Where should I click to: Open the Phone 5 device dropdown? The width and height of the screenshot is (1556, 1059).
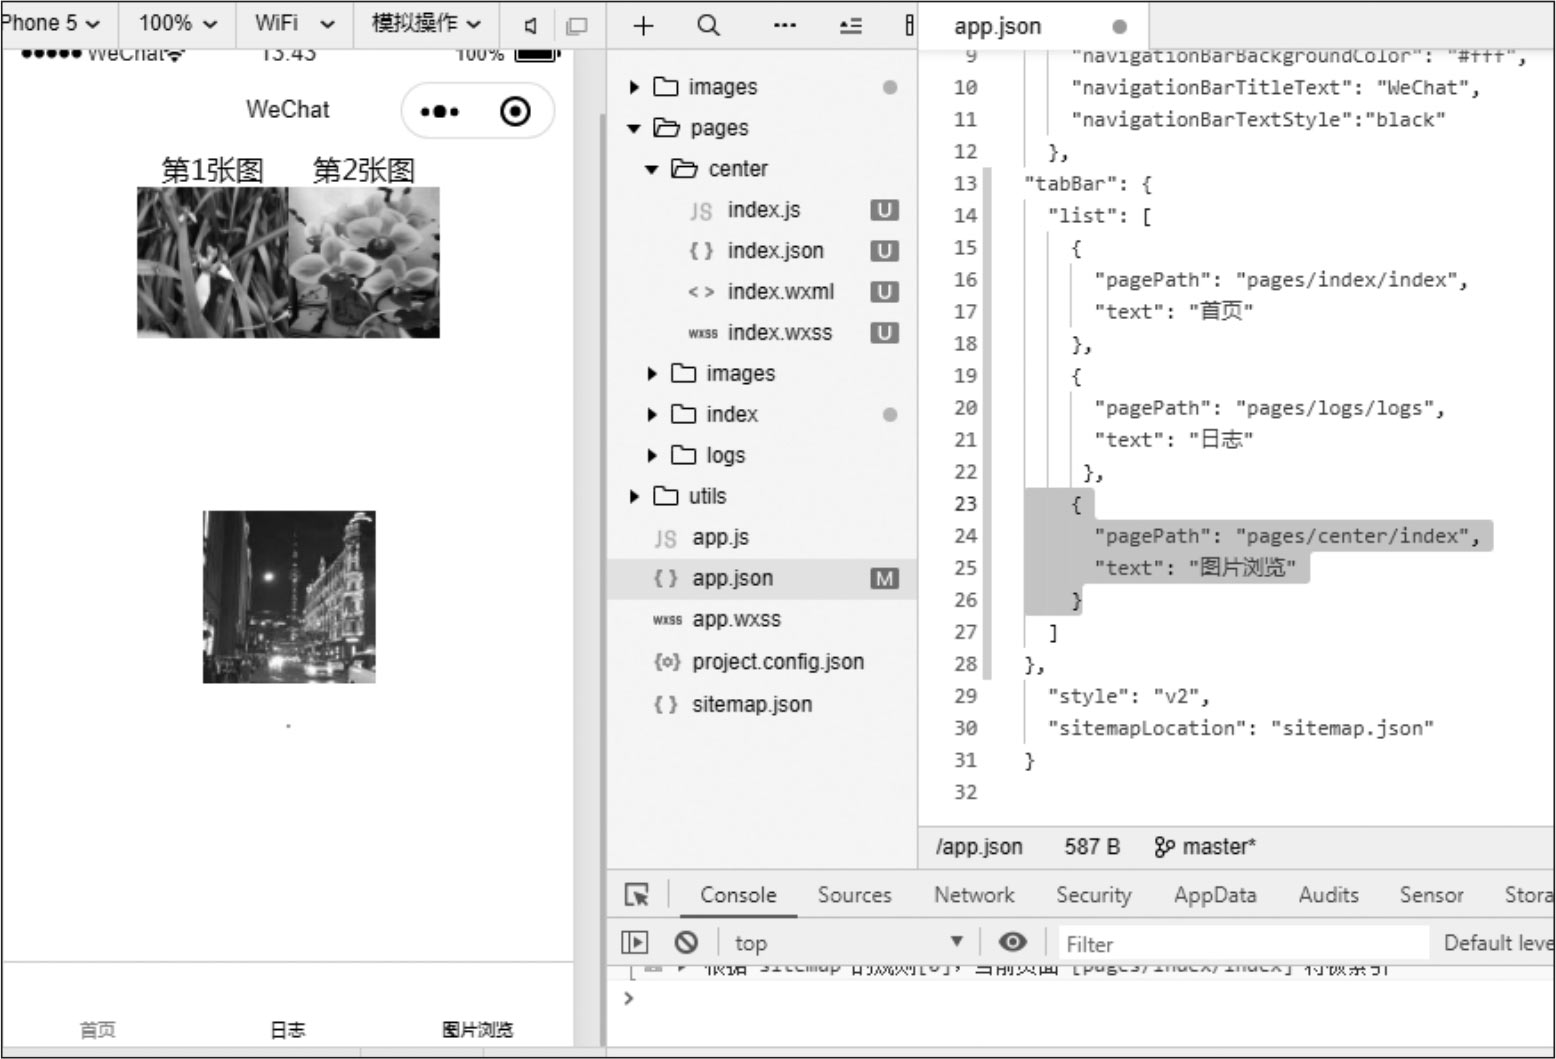click(50, 23)
